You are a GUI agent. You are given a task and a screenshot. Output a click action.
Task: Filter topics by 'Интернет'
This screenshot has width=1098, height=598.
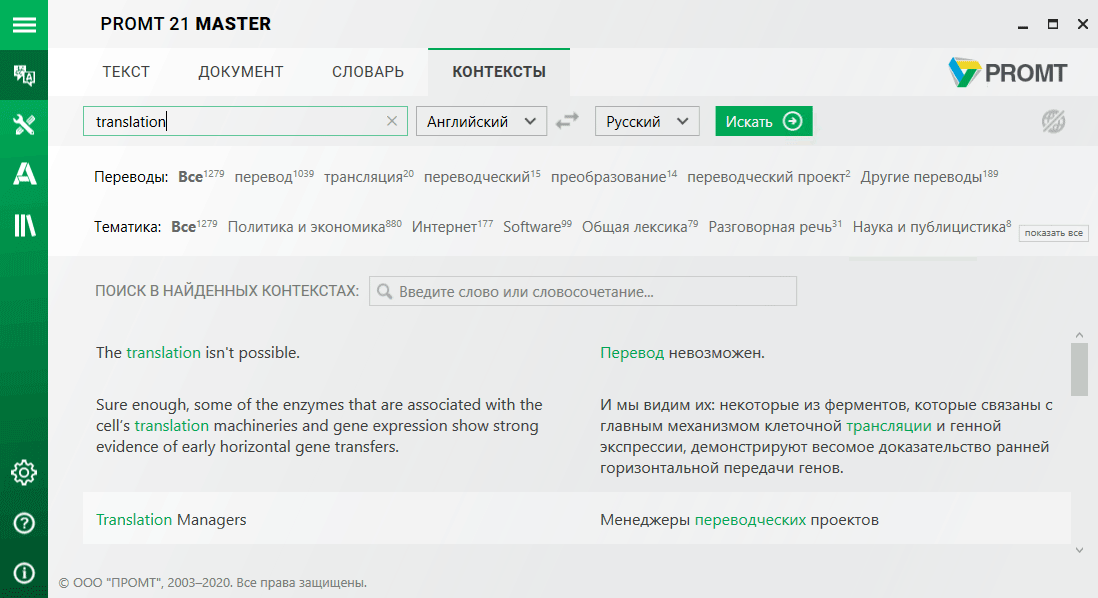452,226
